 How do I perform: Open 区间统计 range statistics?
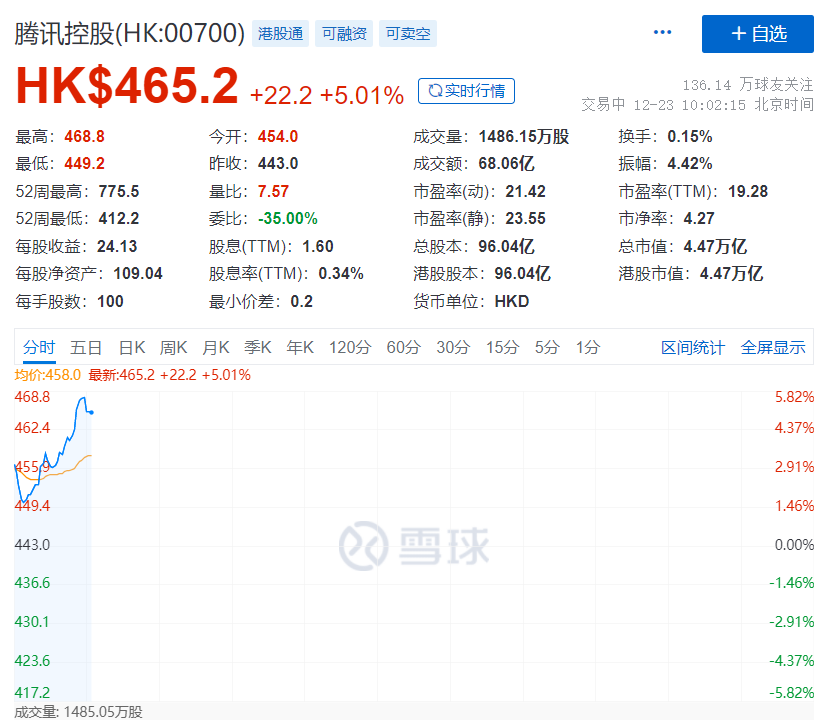(x=692, y=347)
